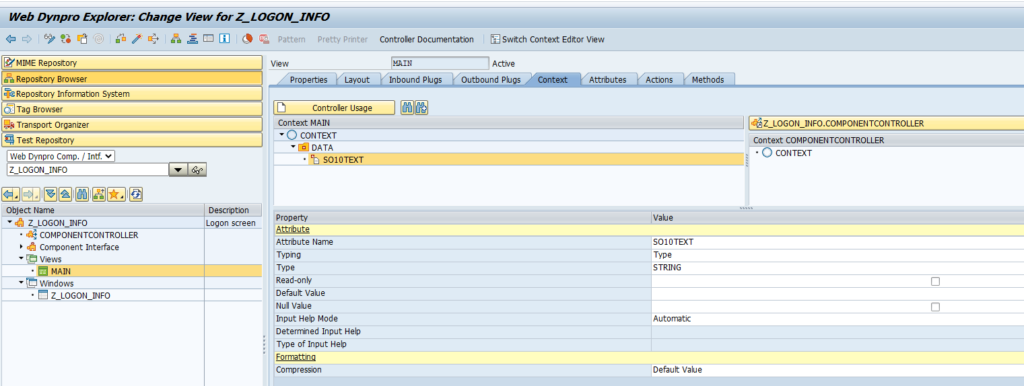
Task: Click the Z_LOGON_INFO object name input field
Action: pos(87,170)
